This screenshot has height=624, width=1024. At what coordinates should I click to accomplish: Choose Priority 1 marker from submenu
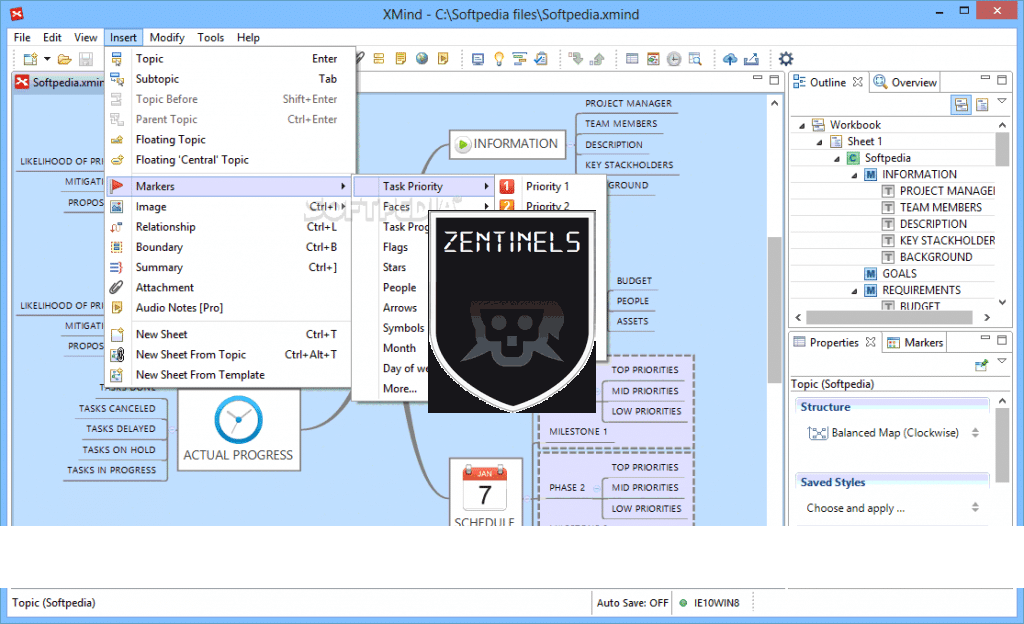547,186
